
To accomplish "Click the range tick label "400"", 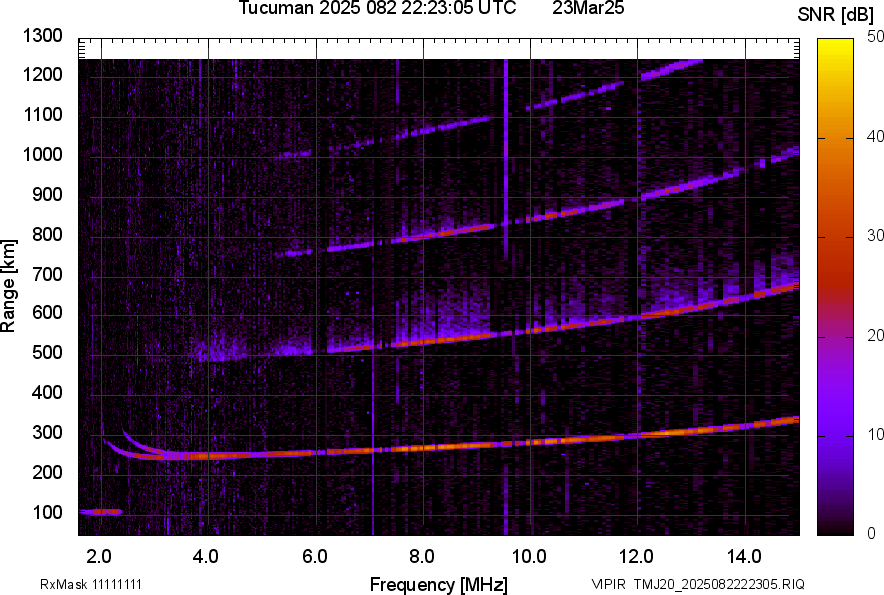I will (47, 393).
